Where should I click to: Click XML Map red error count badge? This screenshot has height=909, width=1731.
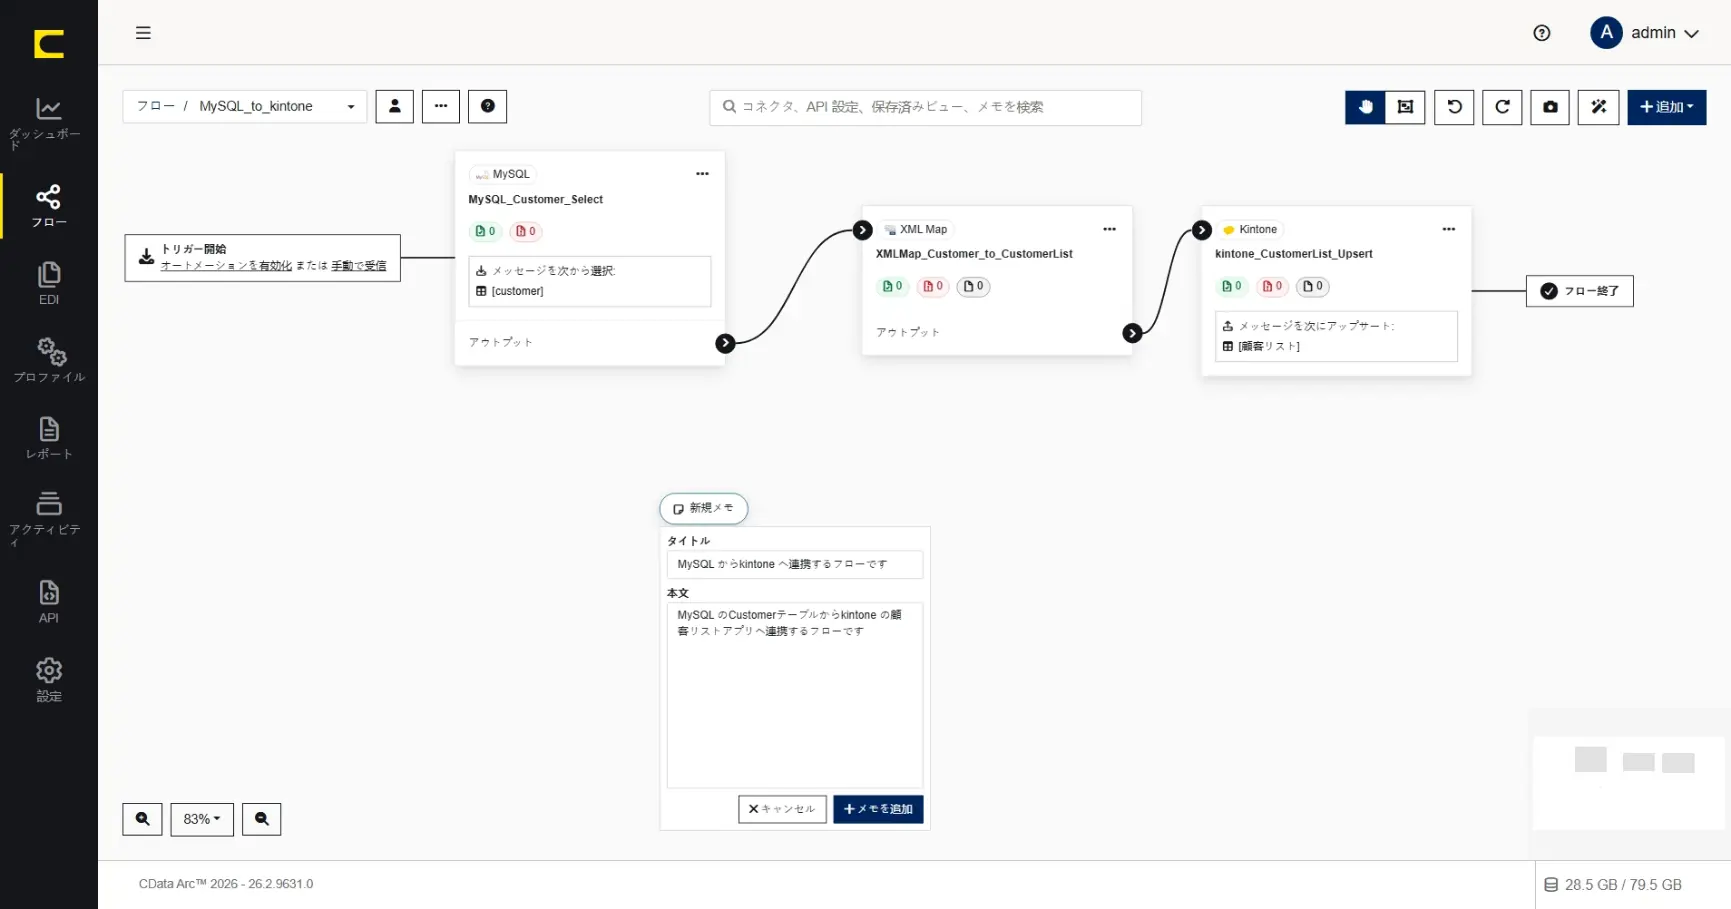(x=933, y=286)
